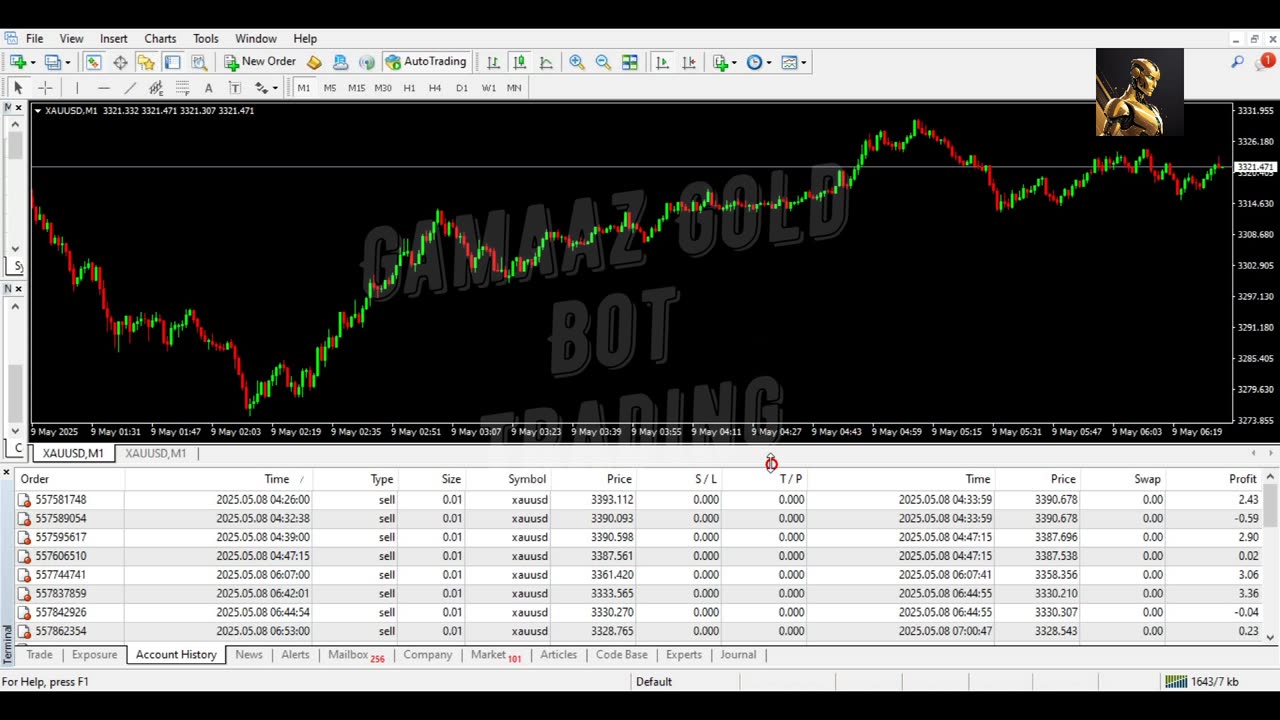Toggle the AutoTrading button
Image resolution: width=1280 pixels, height=720 pixels.
(x=426, y=62)
